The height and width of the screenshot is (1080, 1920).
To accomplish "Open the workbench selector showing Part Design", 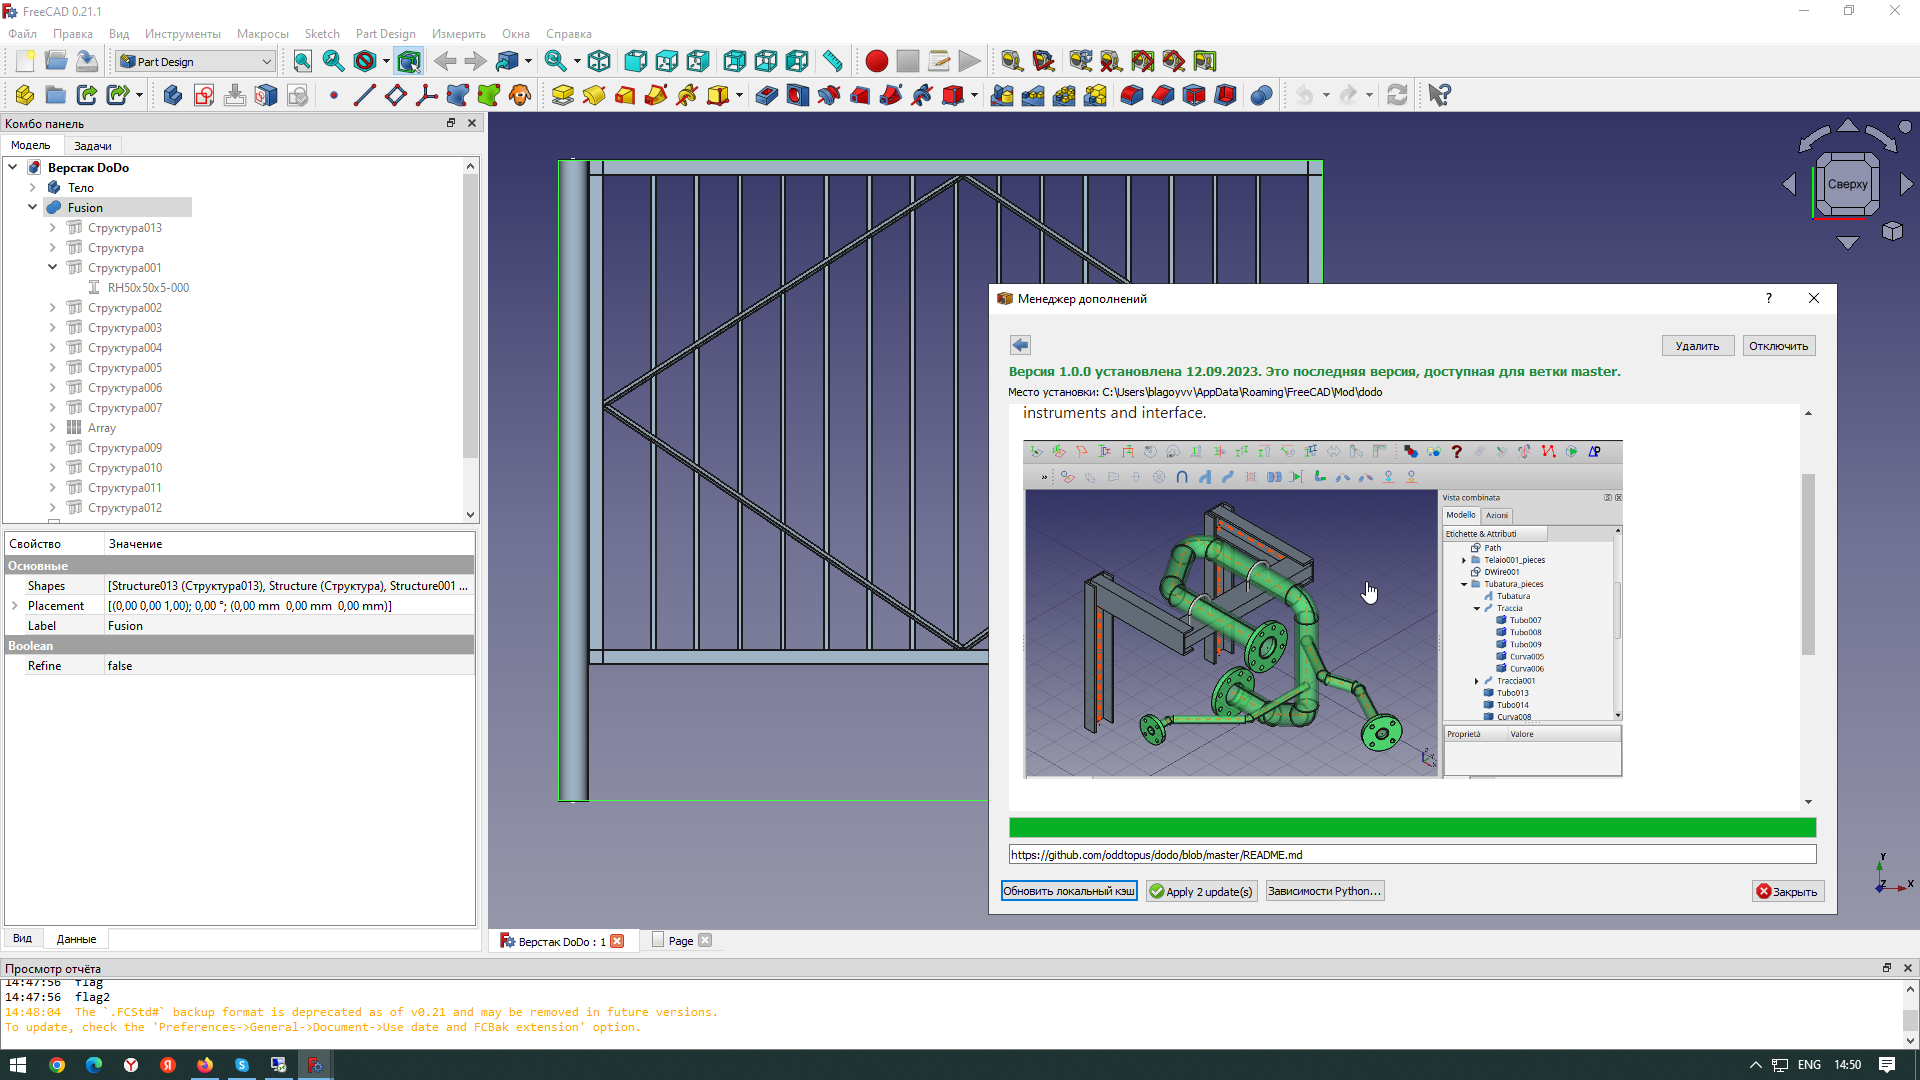I will coord(195,61).
